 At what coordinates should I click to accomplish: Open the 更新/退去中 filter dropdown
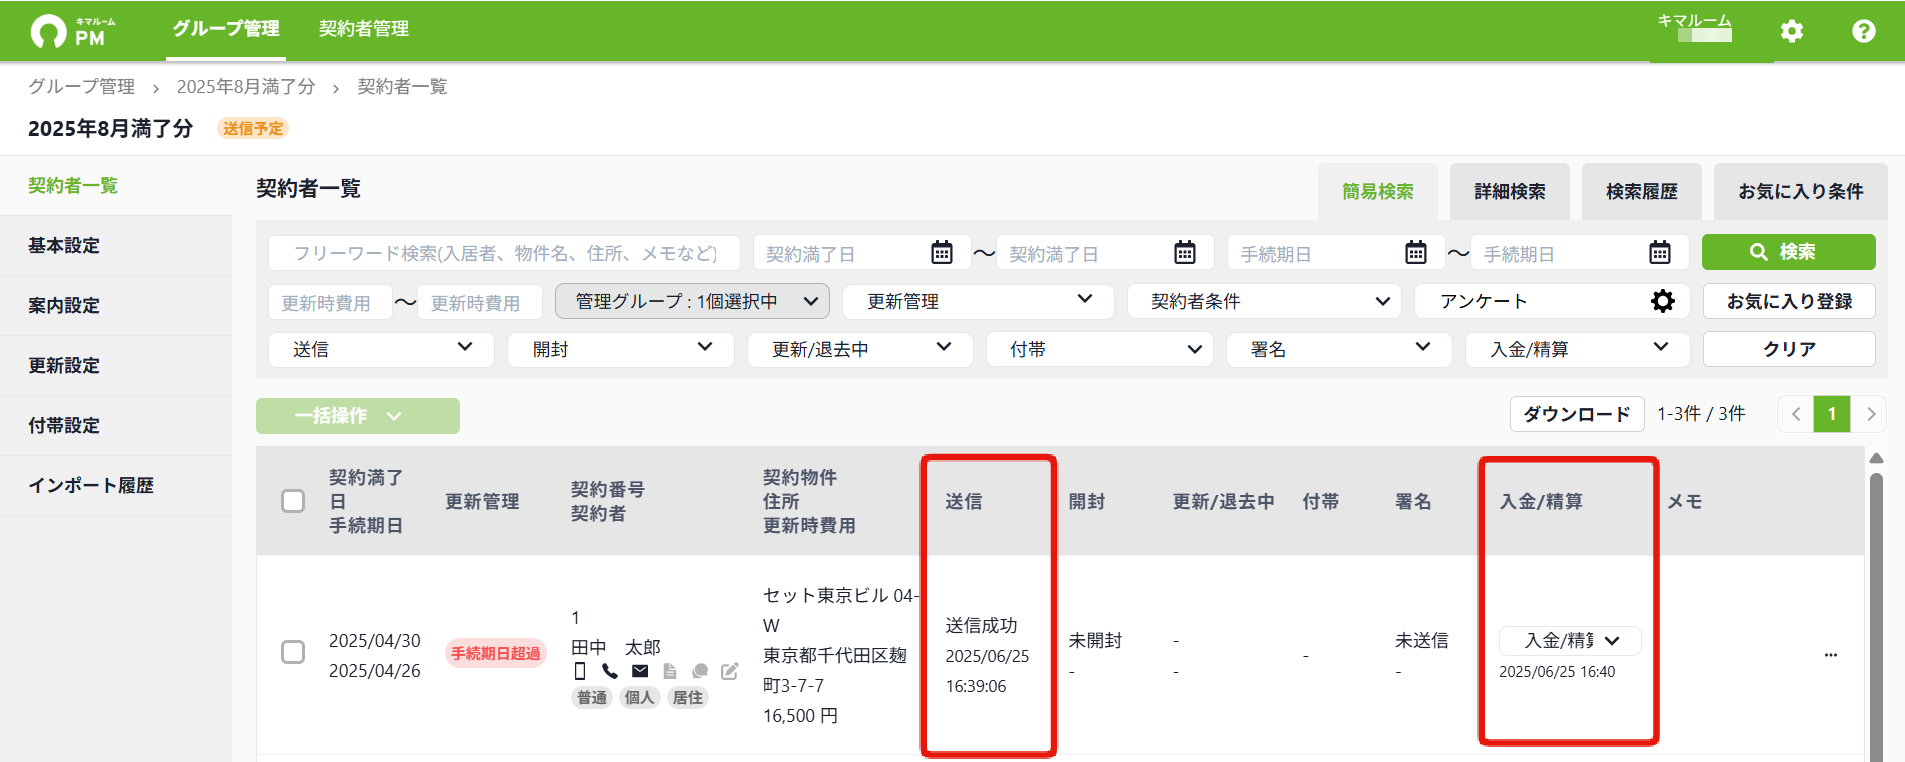coord(860,349)
